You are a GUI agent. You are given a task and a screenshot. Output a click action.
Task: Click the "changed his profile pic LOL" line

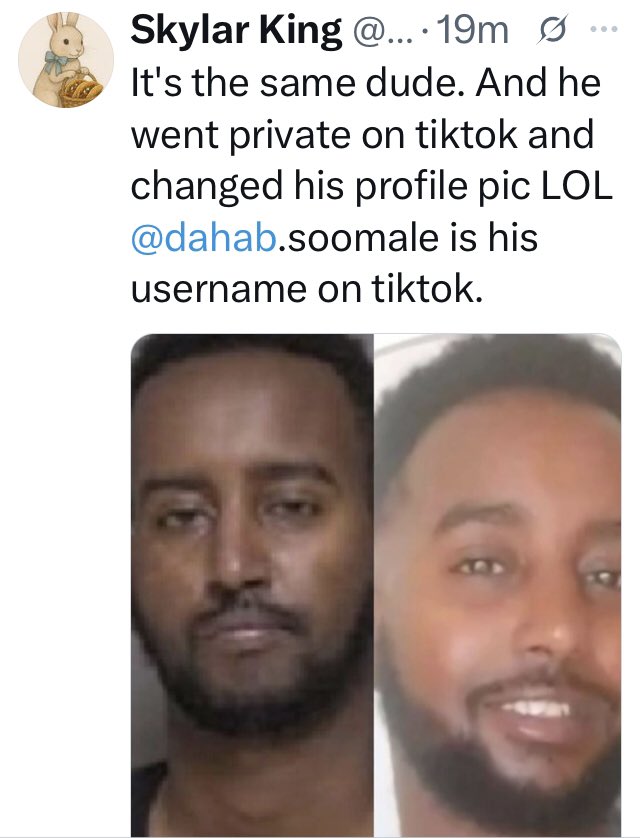point(370,187)
